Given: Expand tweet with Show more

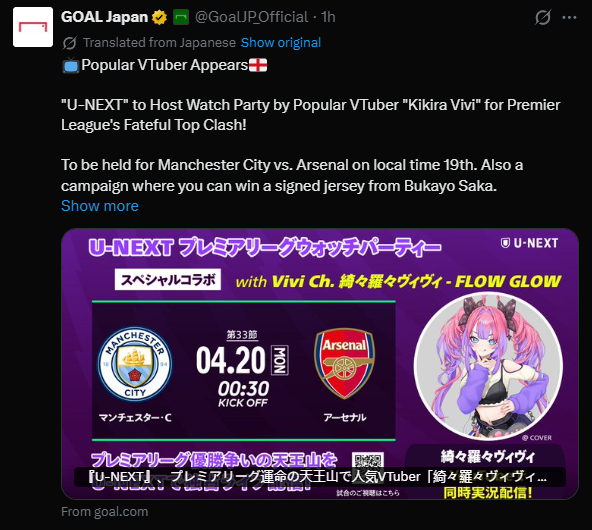Looking at the screenshot, I should click(x=100, y=206).
